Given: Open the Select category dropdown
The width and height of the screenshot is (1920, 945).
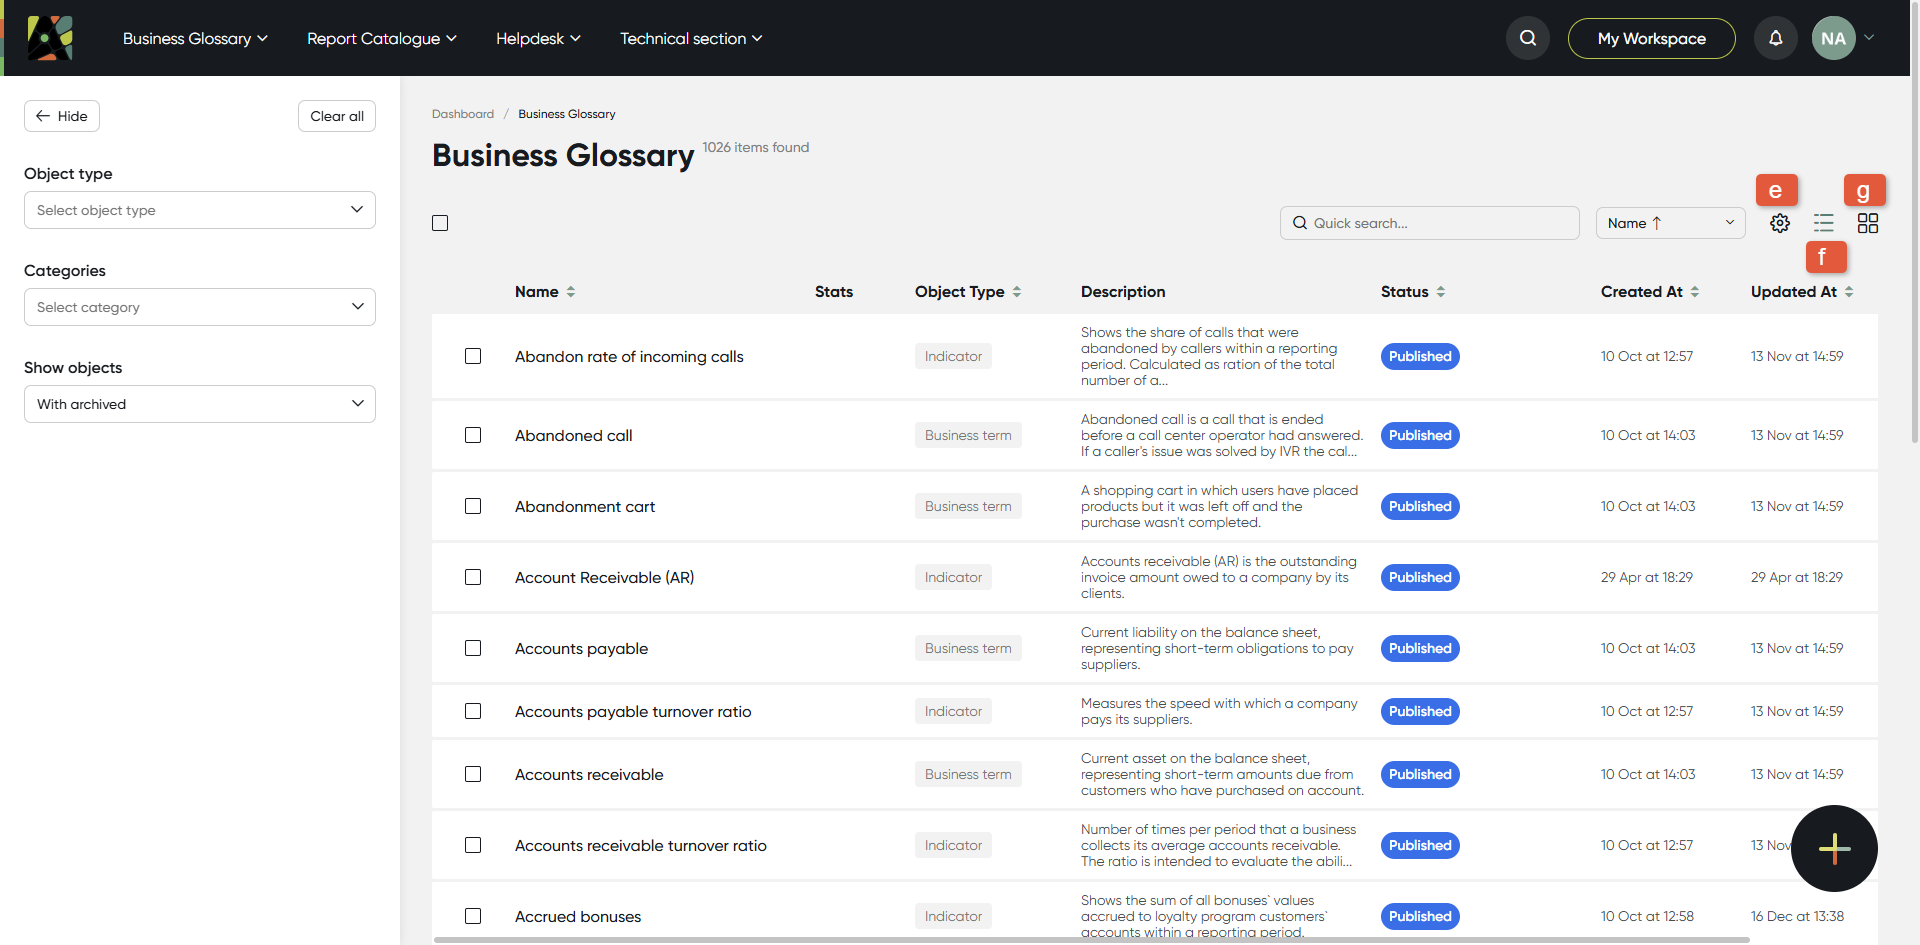Looking at the screenshot, I should point(200,307).
